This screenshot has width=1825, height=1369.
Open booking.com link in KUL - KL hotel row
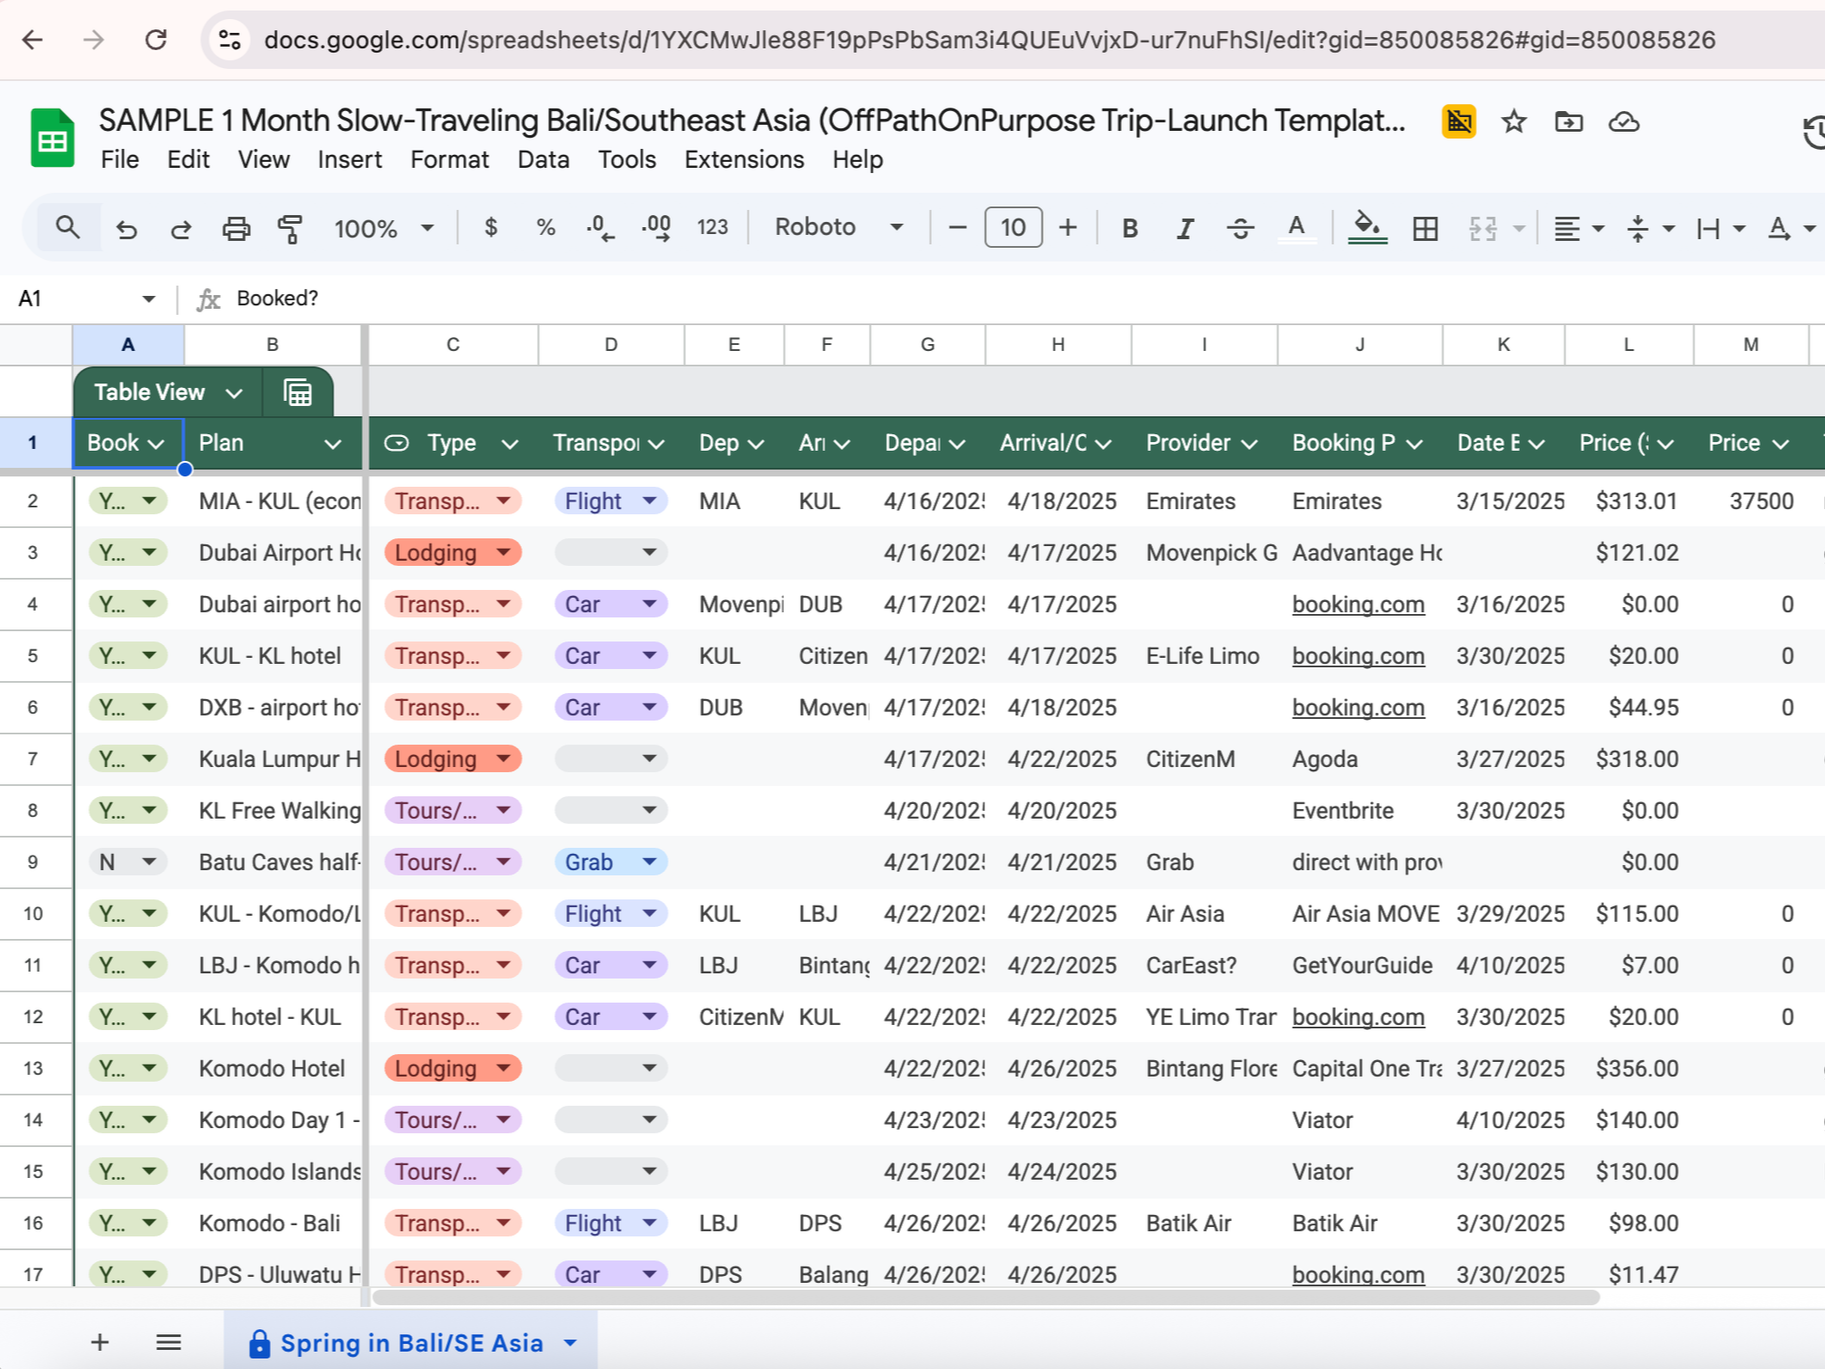click(1358, 656)
